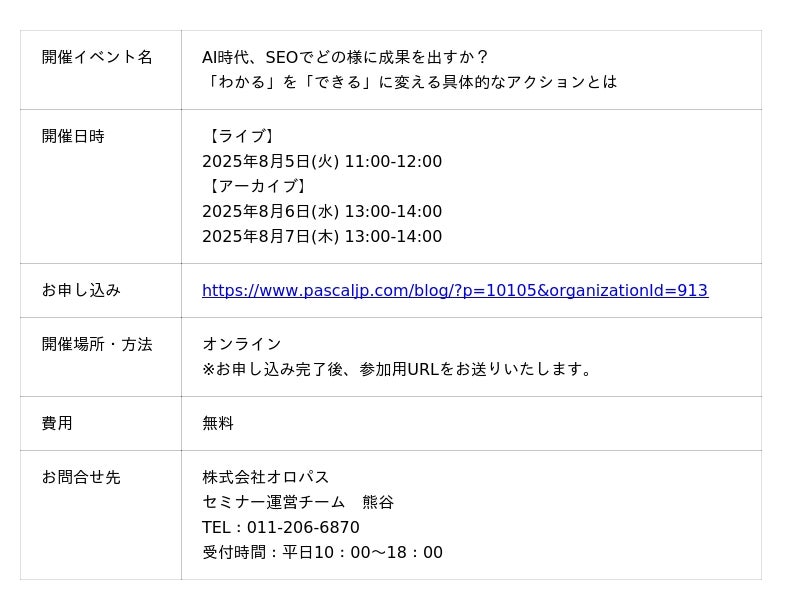
Task: Select the company name 株式会社オロパス
Action: [x=265, y=477]
